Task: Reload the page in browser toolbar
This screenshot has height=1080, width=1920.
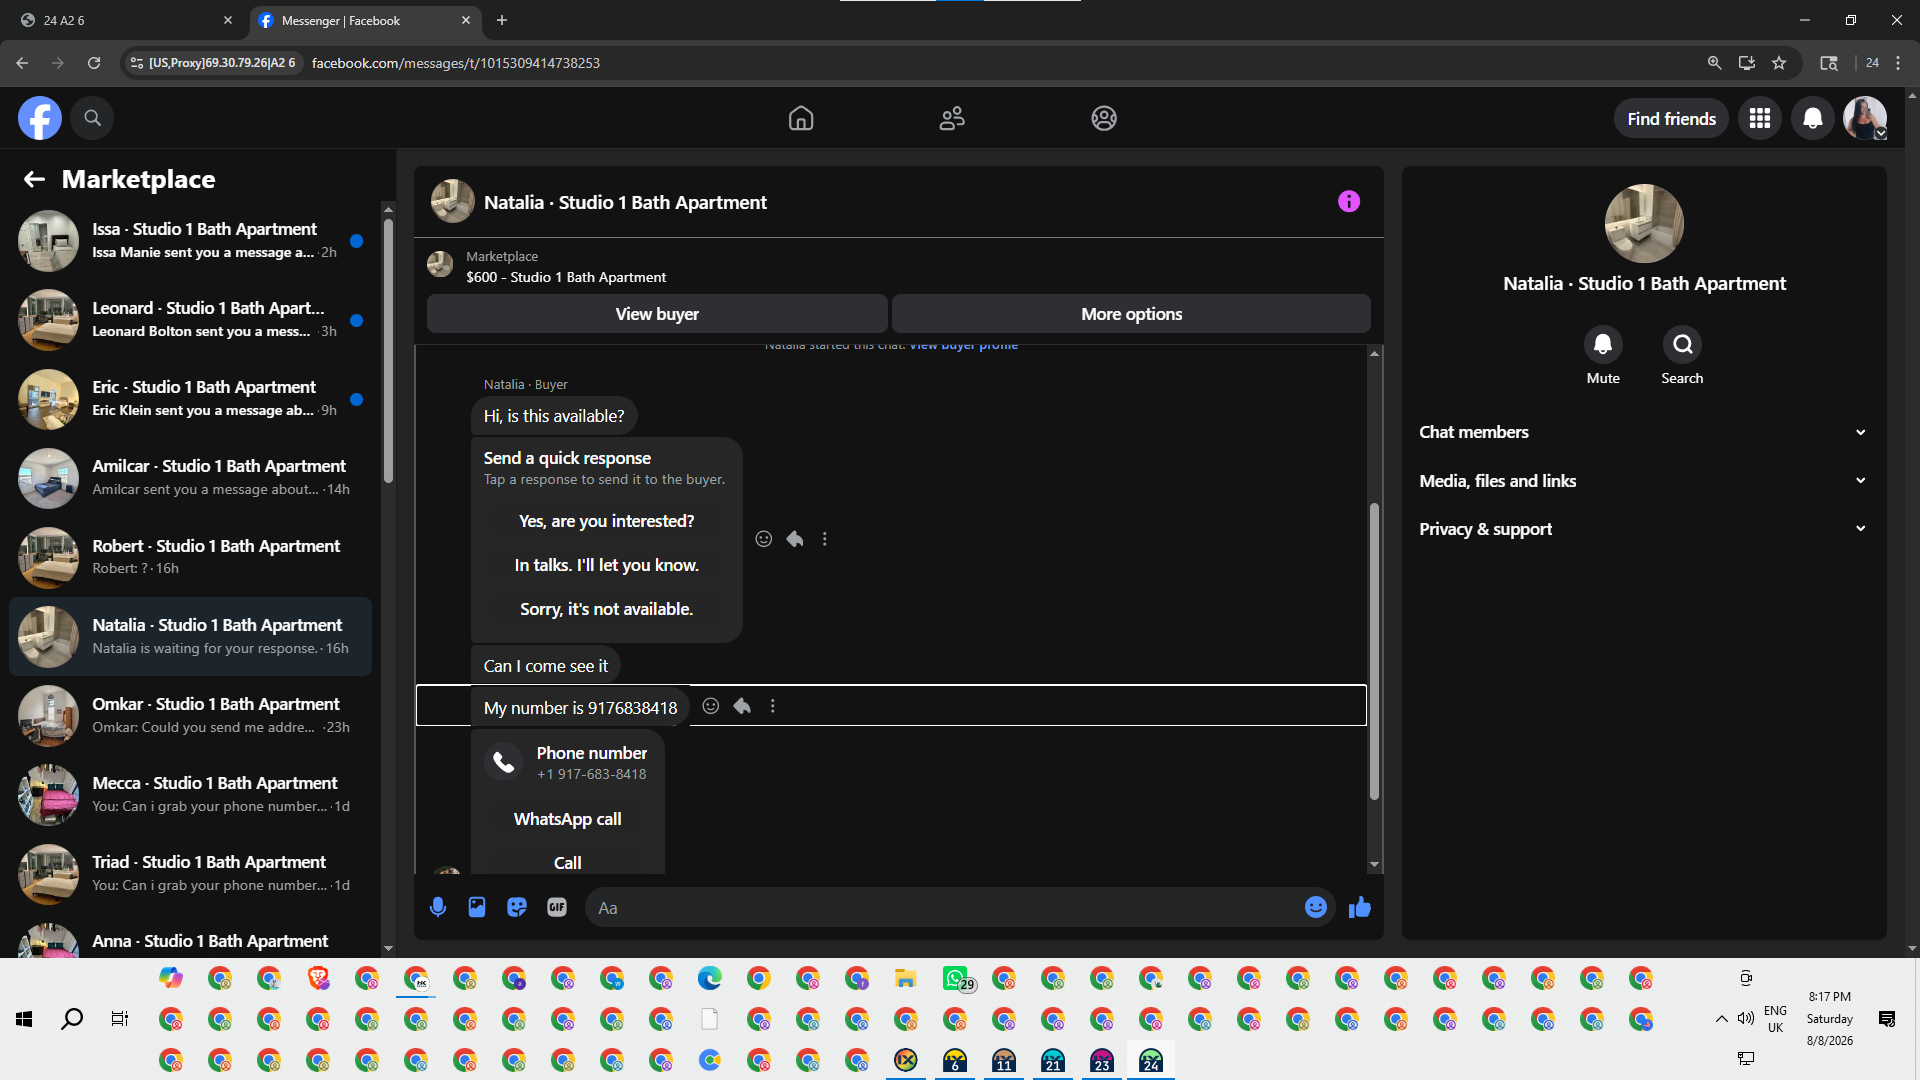Action: (94, 63)
